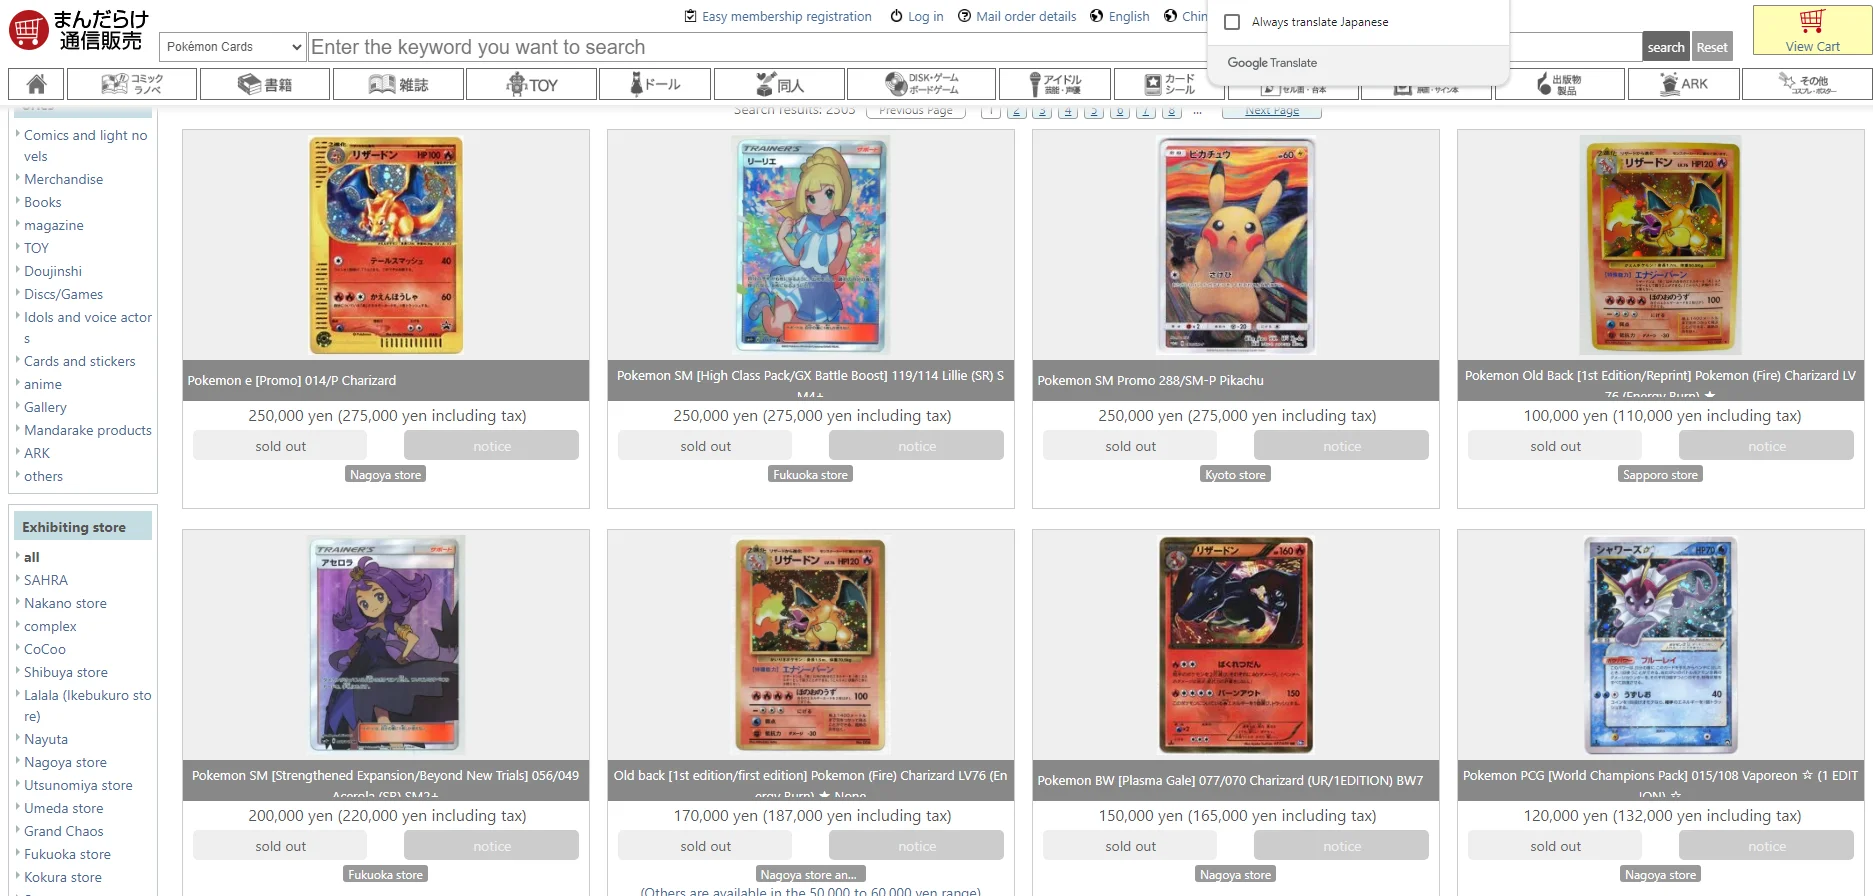This screenshot has width=1873, height=896.
Task: Filter by SAHRA exhibiting store
Action: click(x=46, y=580)
